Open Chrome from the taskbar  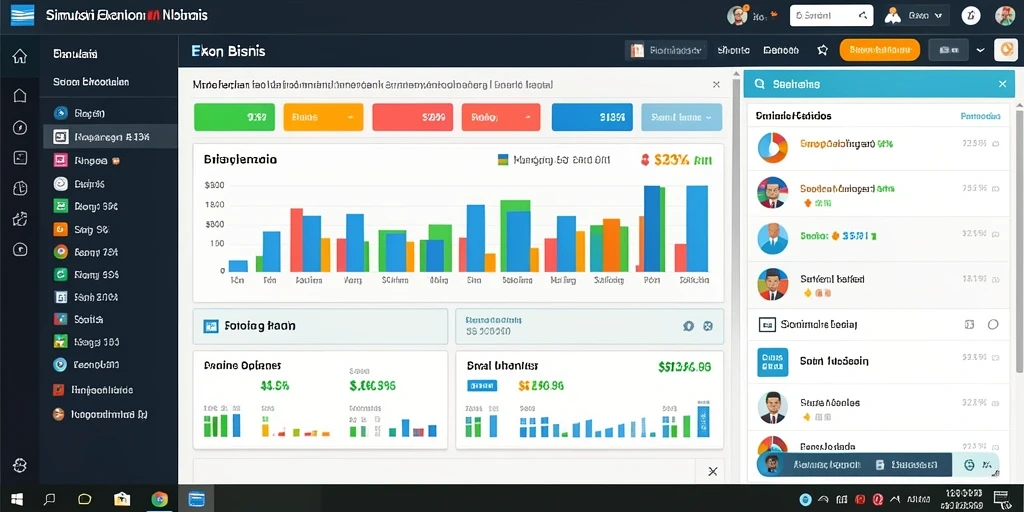coord(159,500)
